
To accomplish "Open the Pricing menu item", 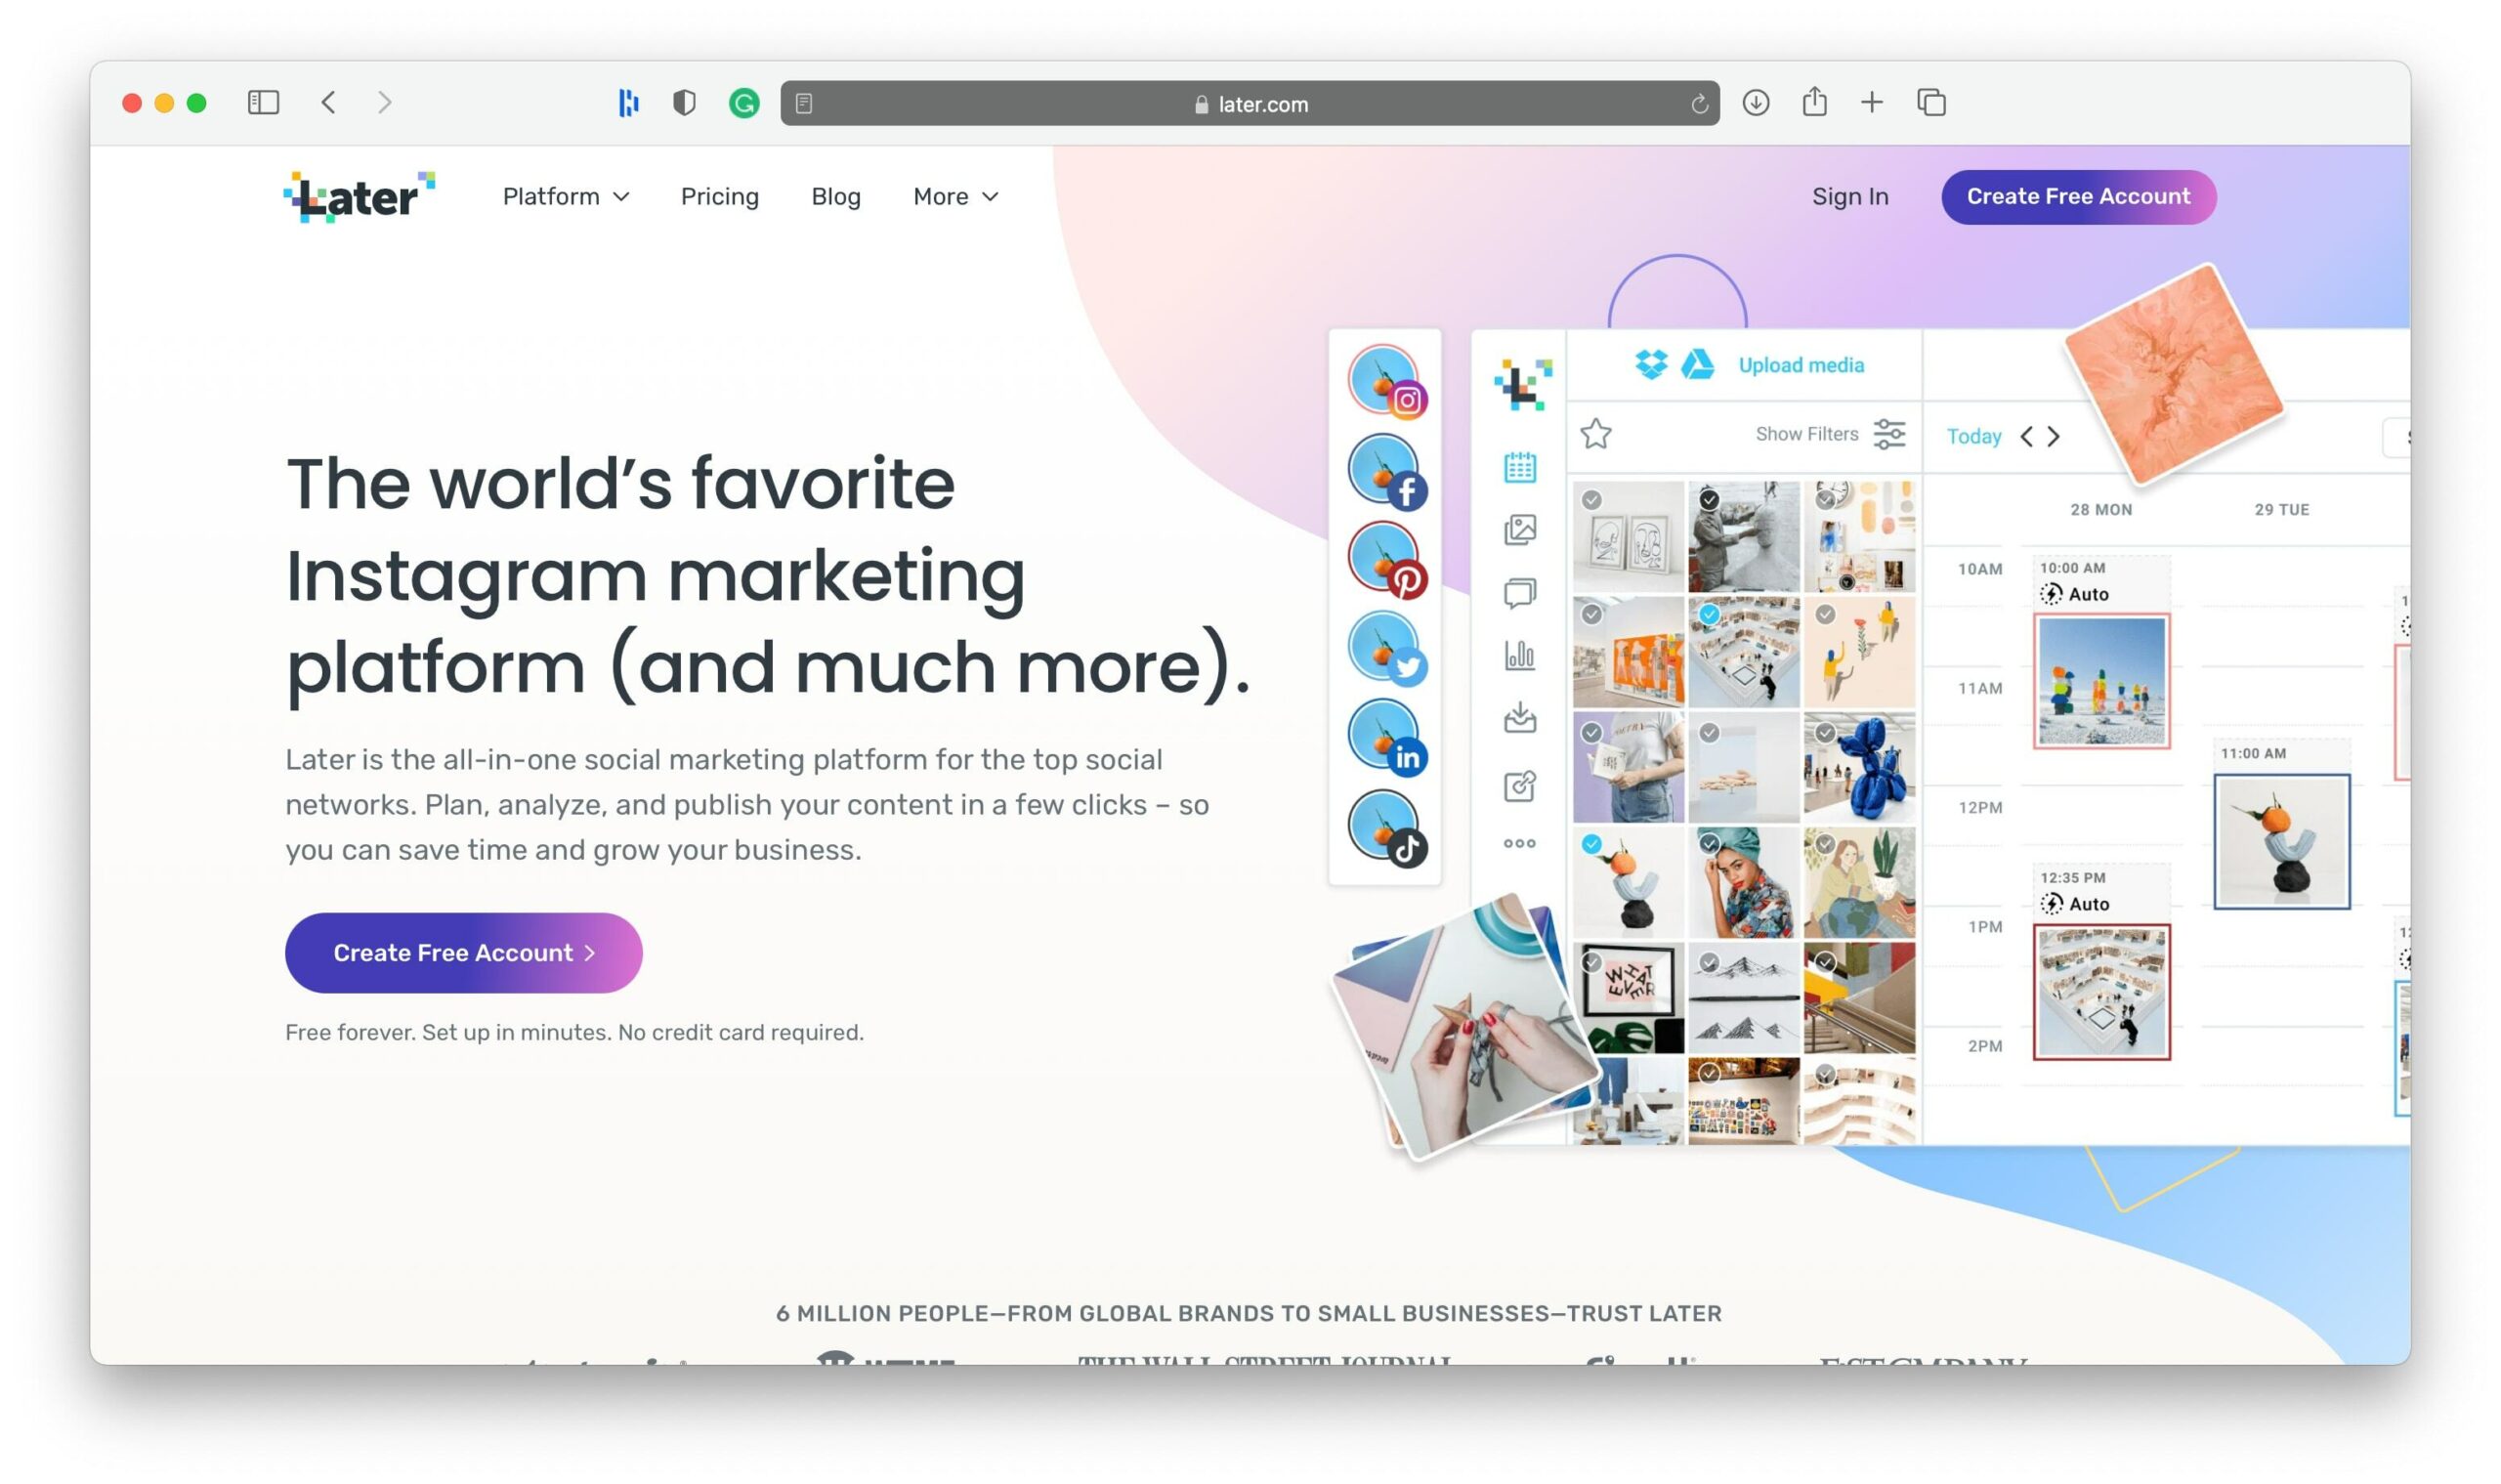I will click(719, 196).
